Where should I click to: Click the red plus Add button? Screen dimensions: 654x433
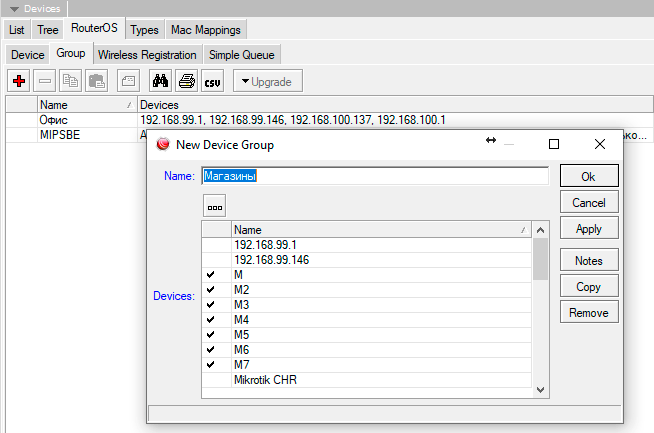coord(19,81)
